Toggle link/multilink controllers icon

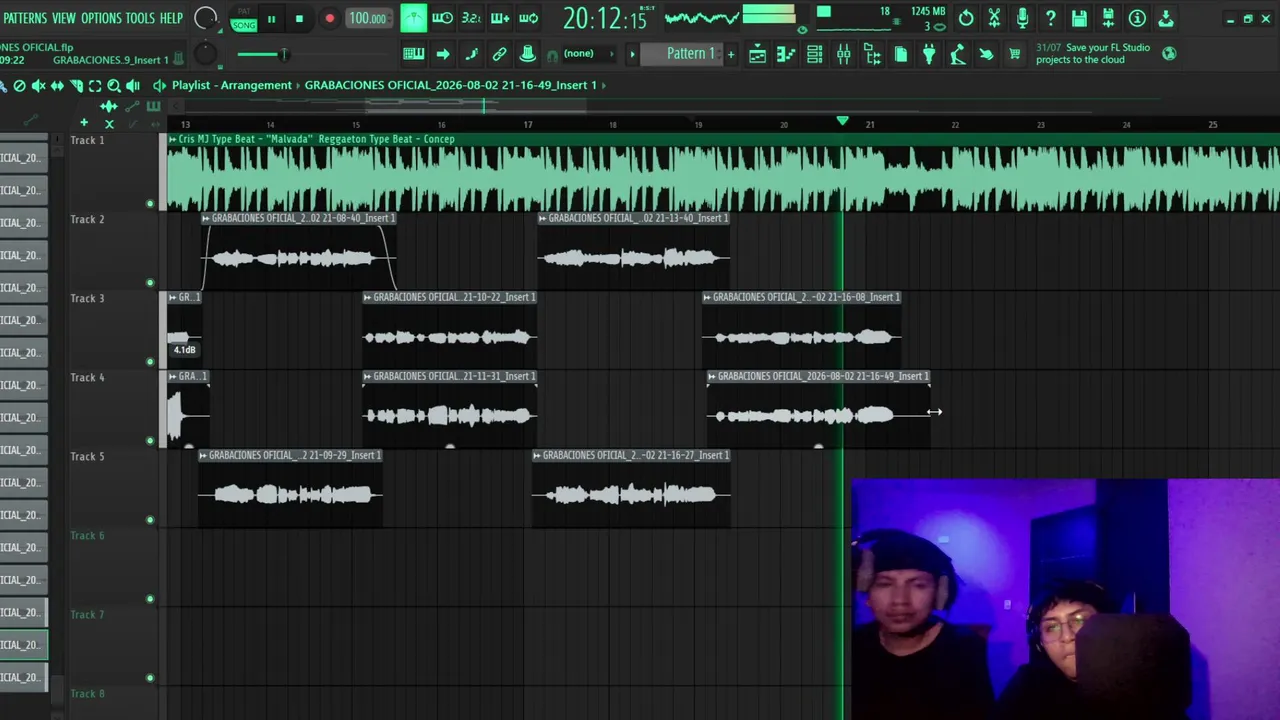pyautogui.click(x=499, y=54)
